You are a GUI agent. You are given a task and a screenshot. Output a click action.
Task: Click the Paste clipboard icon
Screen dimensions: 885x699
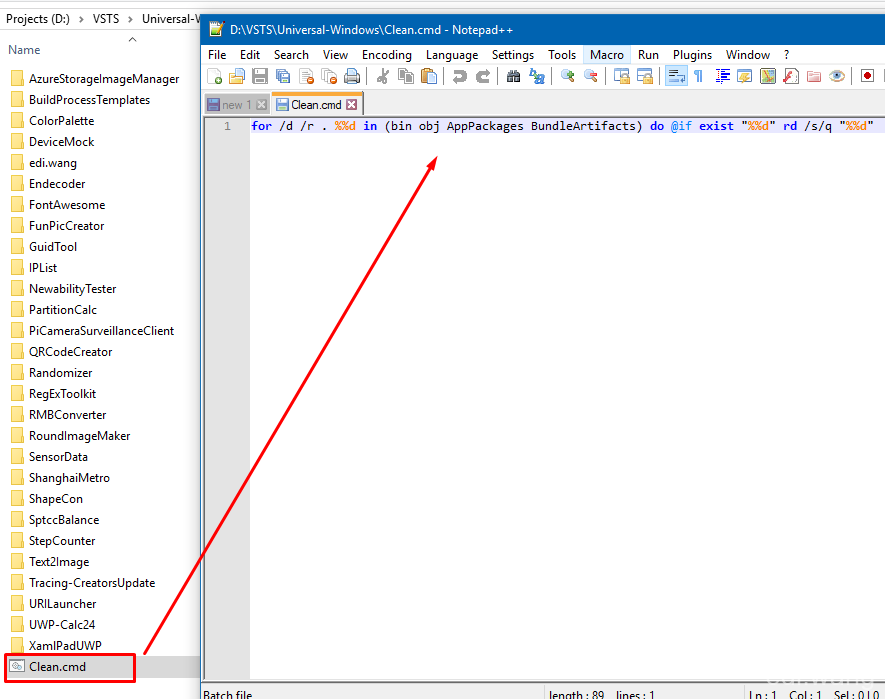pos(429,76)
